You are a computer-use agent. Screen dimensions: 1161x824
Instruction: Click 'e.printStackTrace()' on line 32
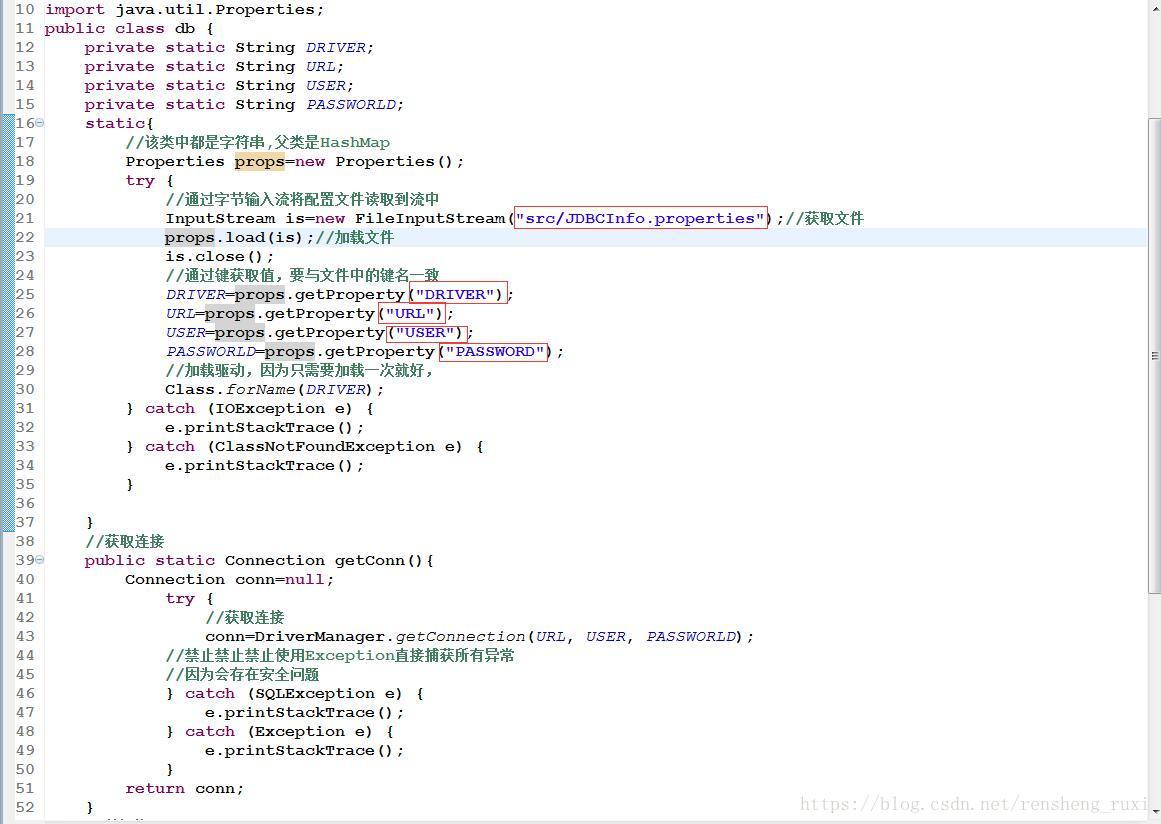[259, 428]
